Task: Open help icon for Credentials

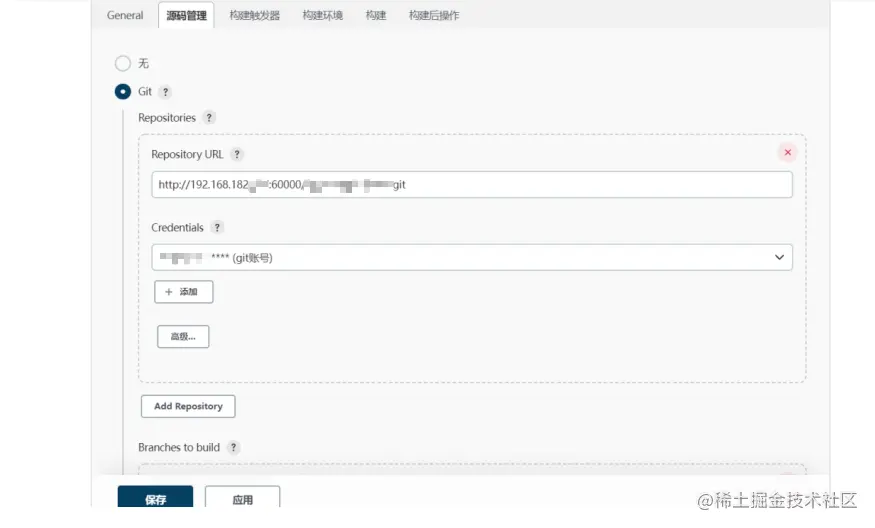Action: click(x=217, y=227)
